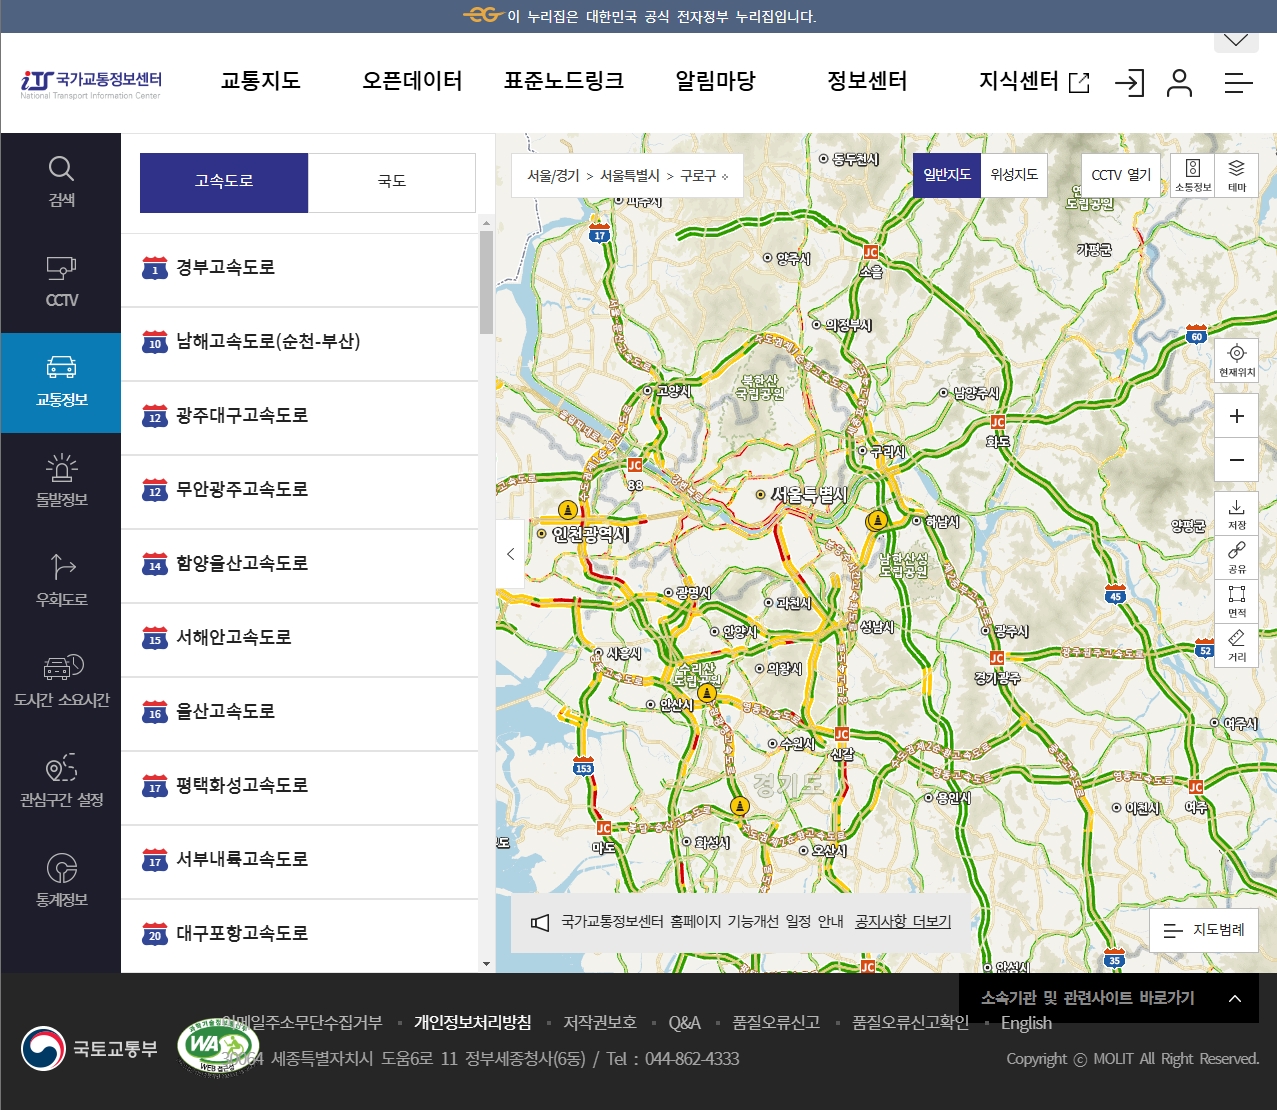Open 품질오류신고확인 footer link
1277x1110 pixels.
click(910, 1022)
